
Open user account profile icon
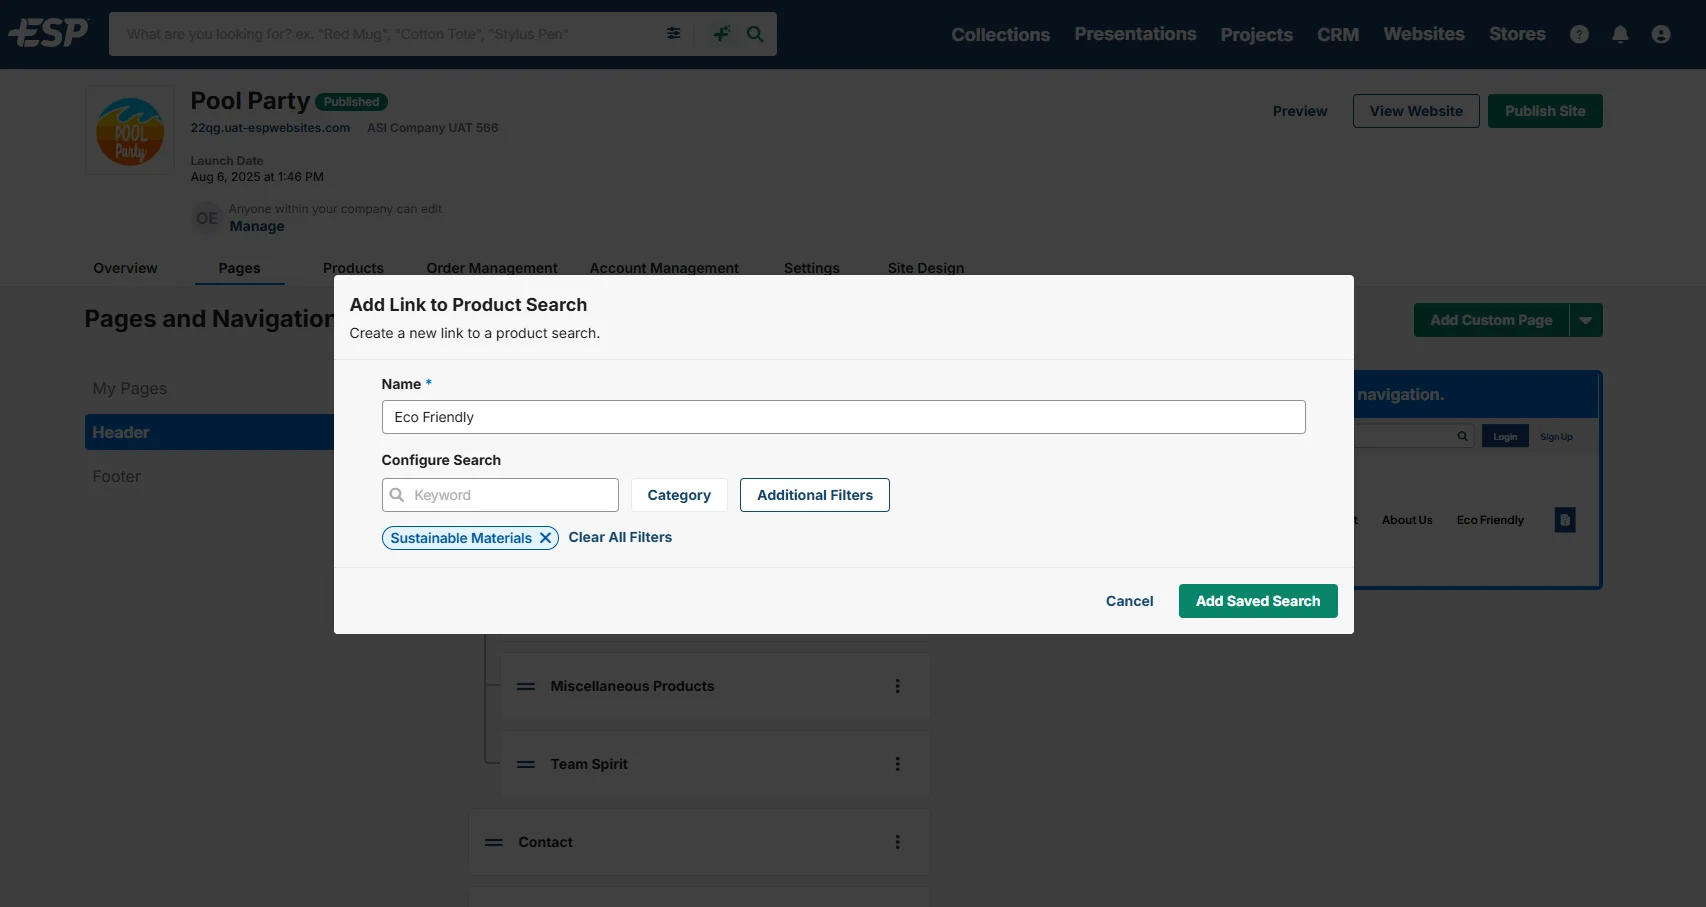coord(1661,34)
